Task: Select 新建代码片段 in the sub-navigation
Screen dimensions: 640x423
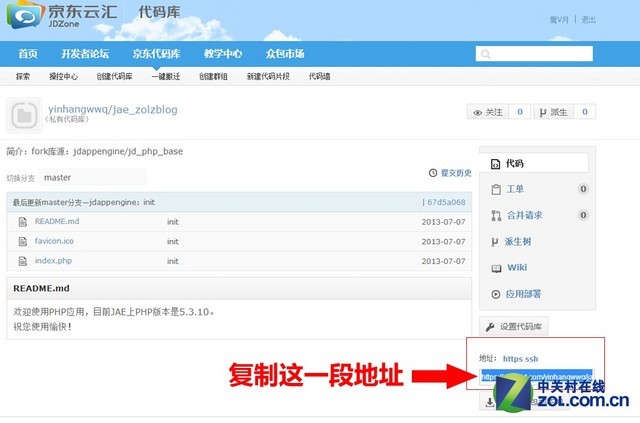Action: (x=268, y=76)
